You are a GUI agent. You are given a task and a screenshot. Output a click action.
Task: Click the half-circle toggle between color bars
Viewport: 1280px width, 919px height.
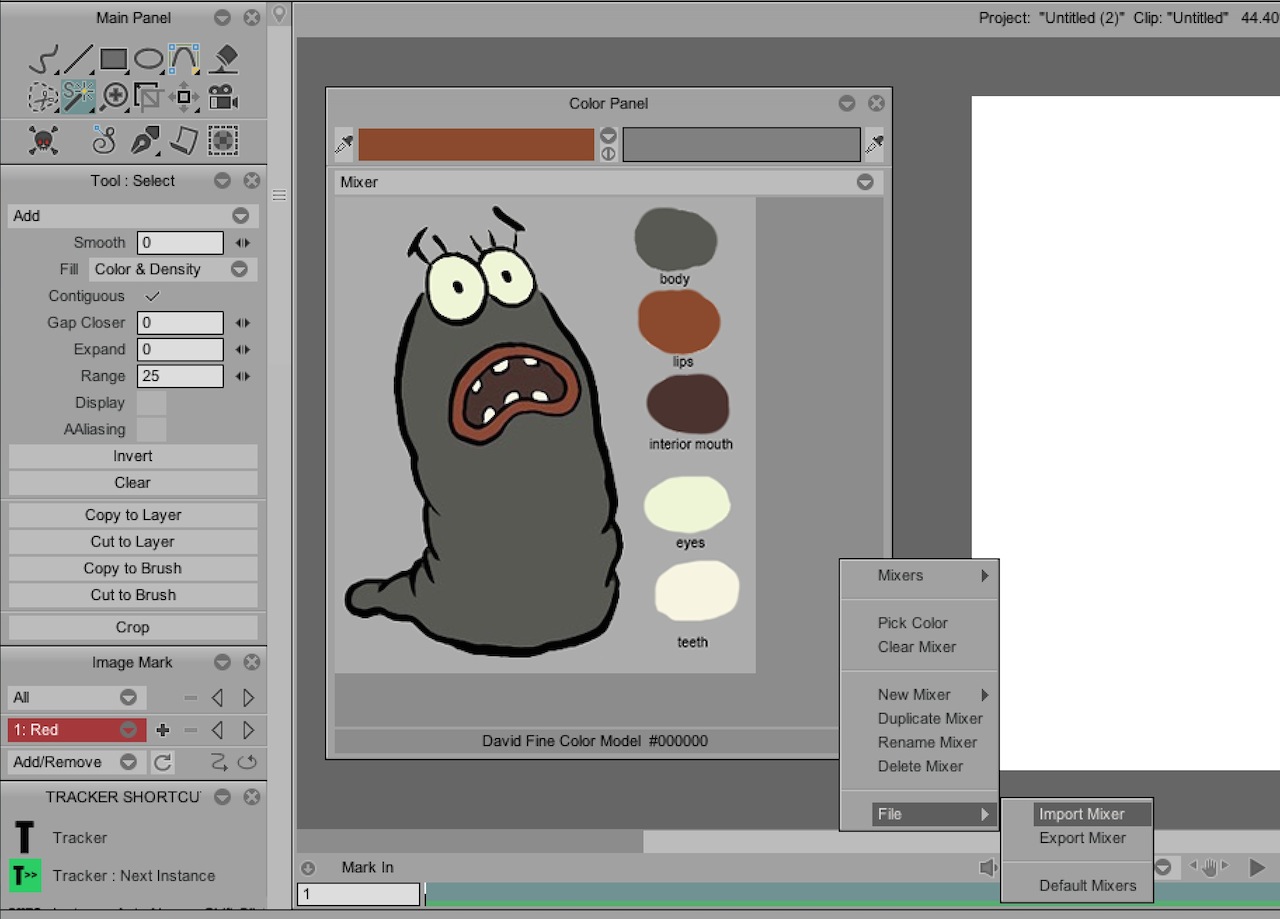click(608, 154)
